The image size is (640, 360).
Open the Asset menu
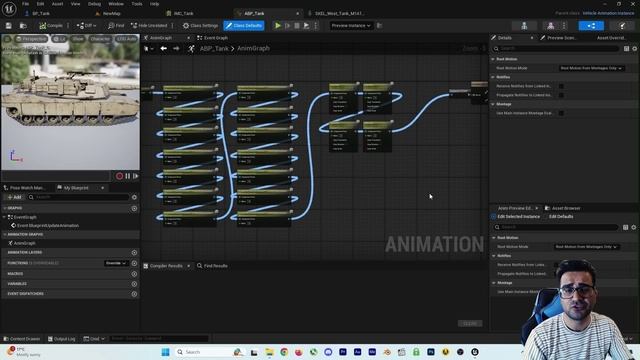point(57,4)
